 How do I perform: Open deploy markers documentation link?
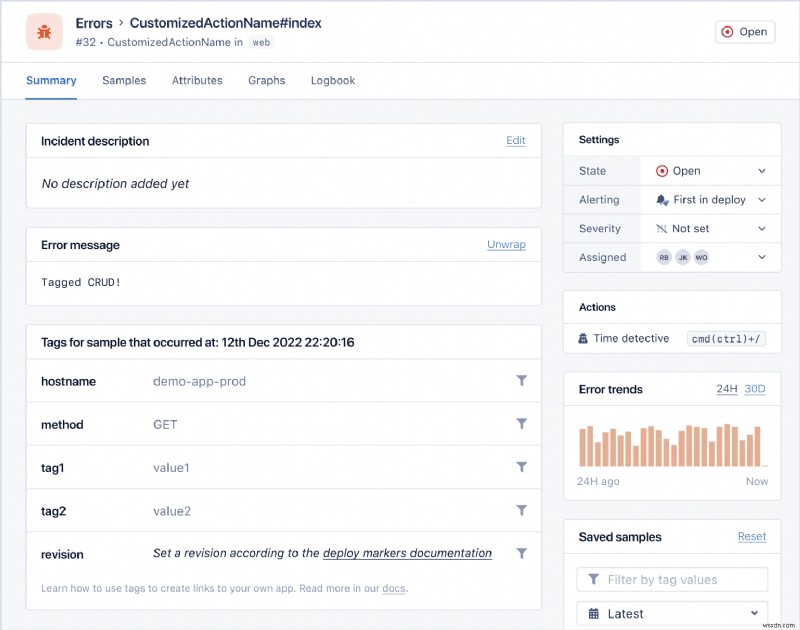[x=407, y=553]
